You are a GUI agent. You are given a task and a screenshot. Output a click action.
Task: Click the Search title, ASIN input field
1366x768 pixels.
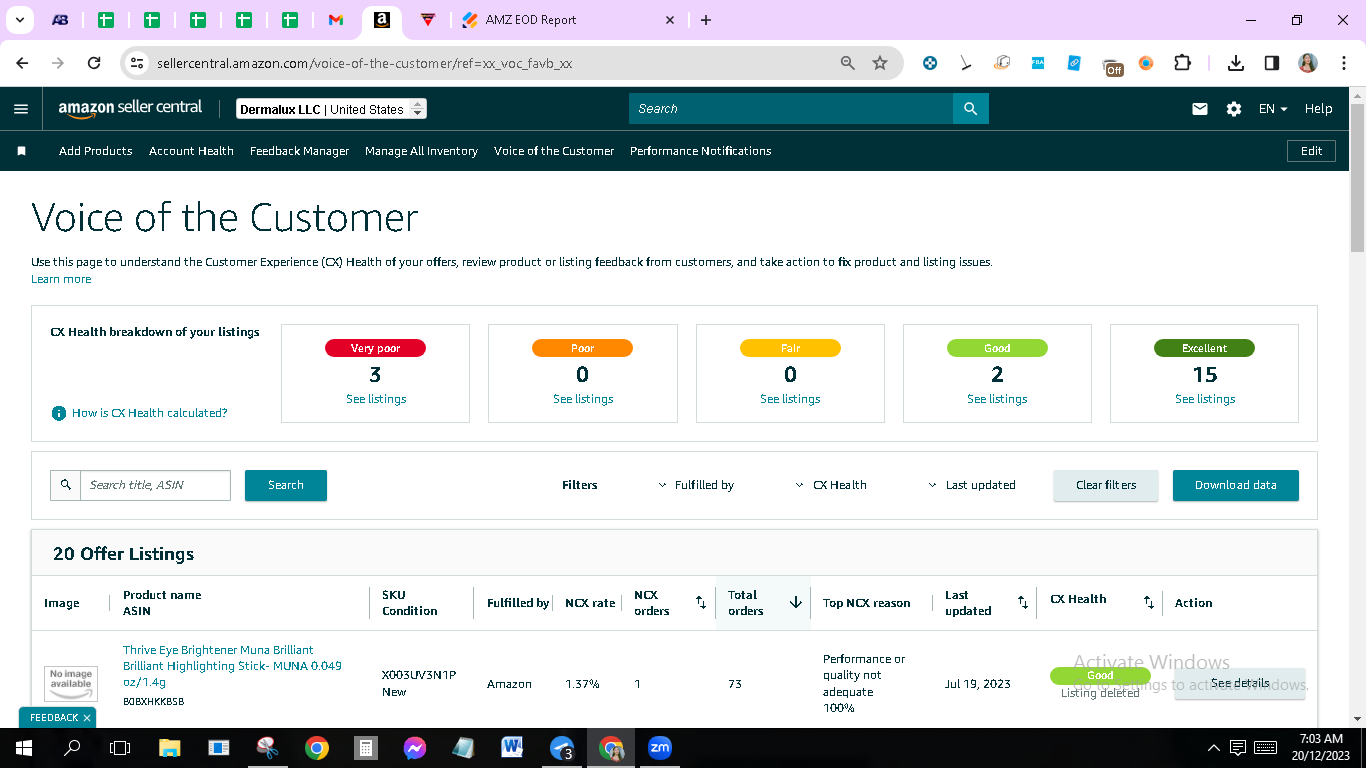pyautogui.click(x=155, y=485)
